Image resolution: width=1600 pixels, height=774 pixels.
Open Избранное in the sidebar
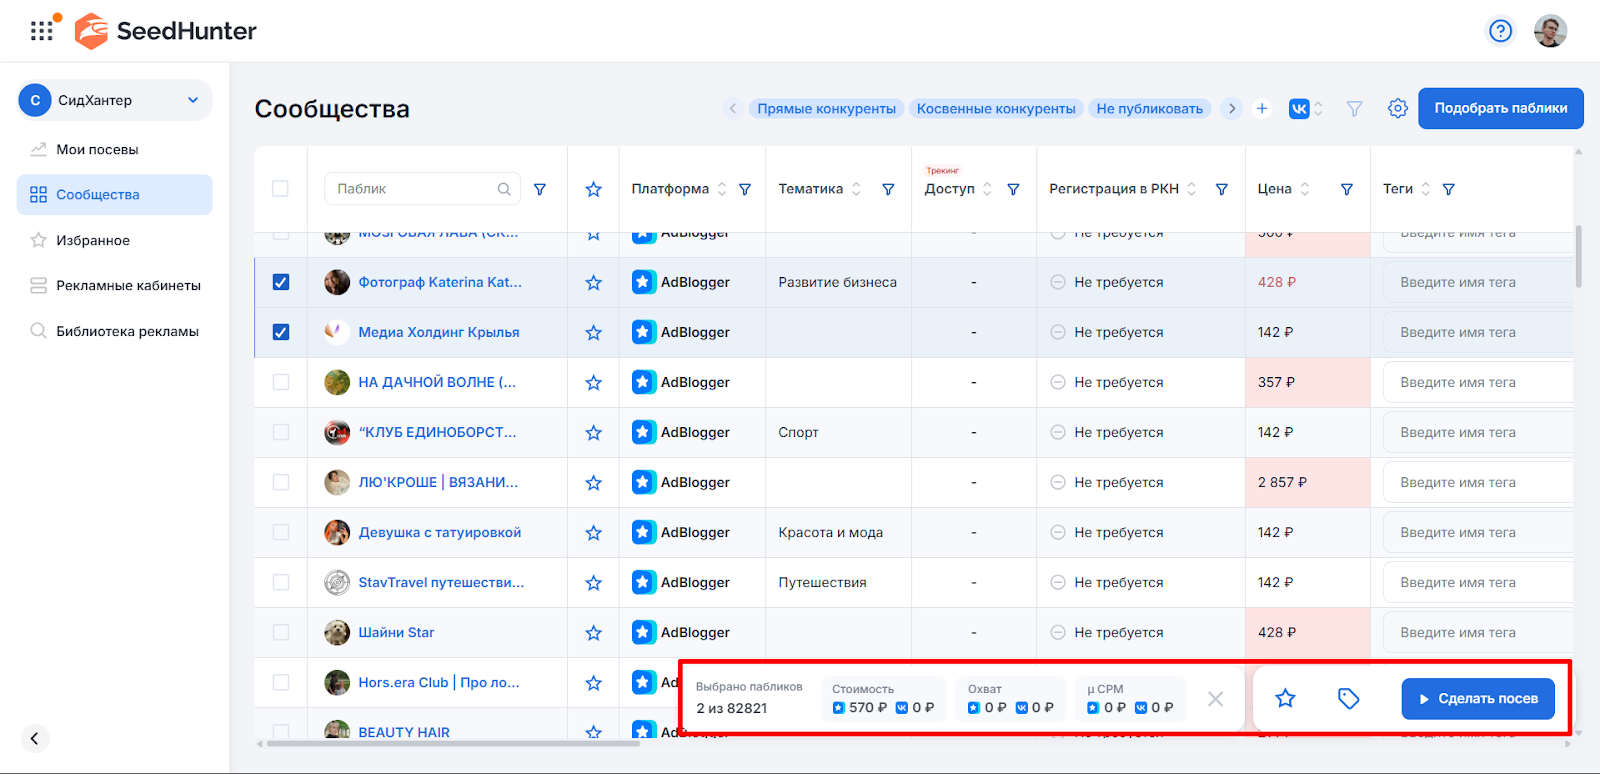click(x=93, y=240)
